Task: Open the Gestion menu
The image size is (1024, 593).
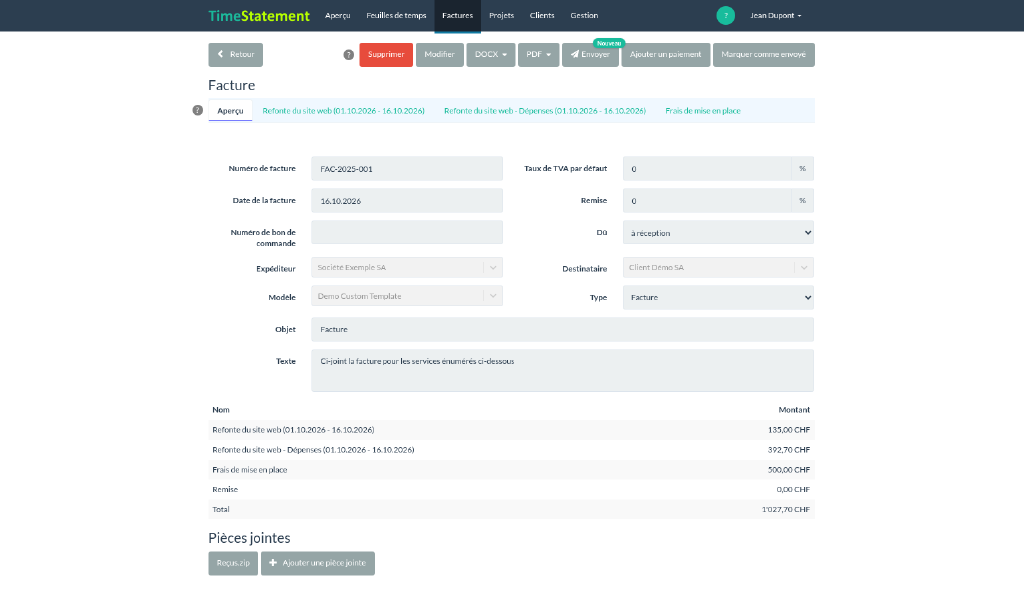Action: 584,16
